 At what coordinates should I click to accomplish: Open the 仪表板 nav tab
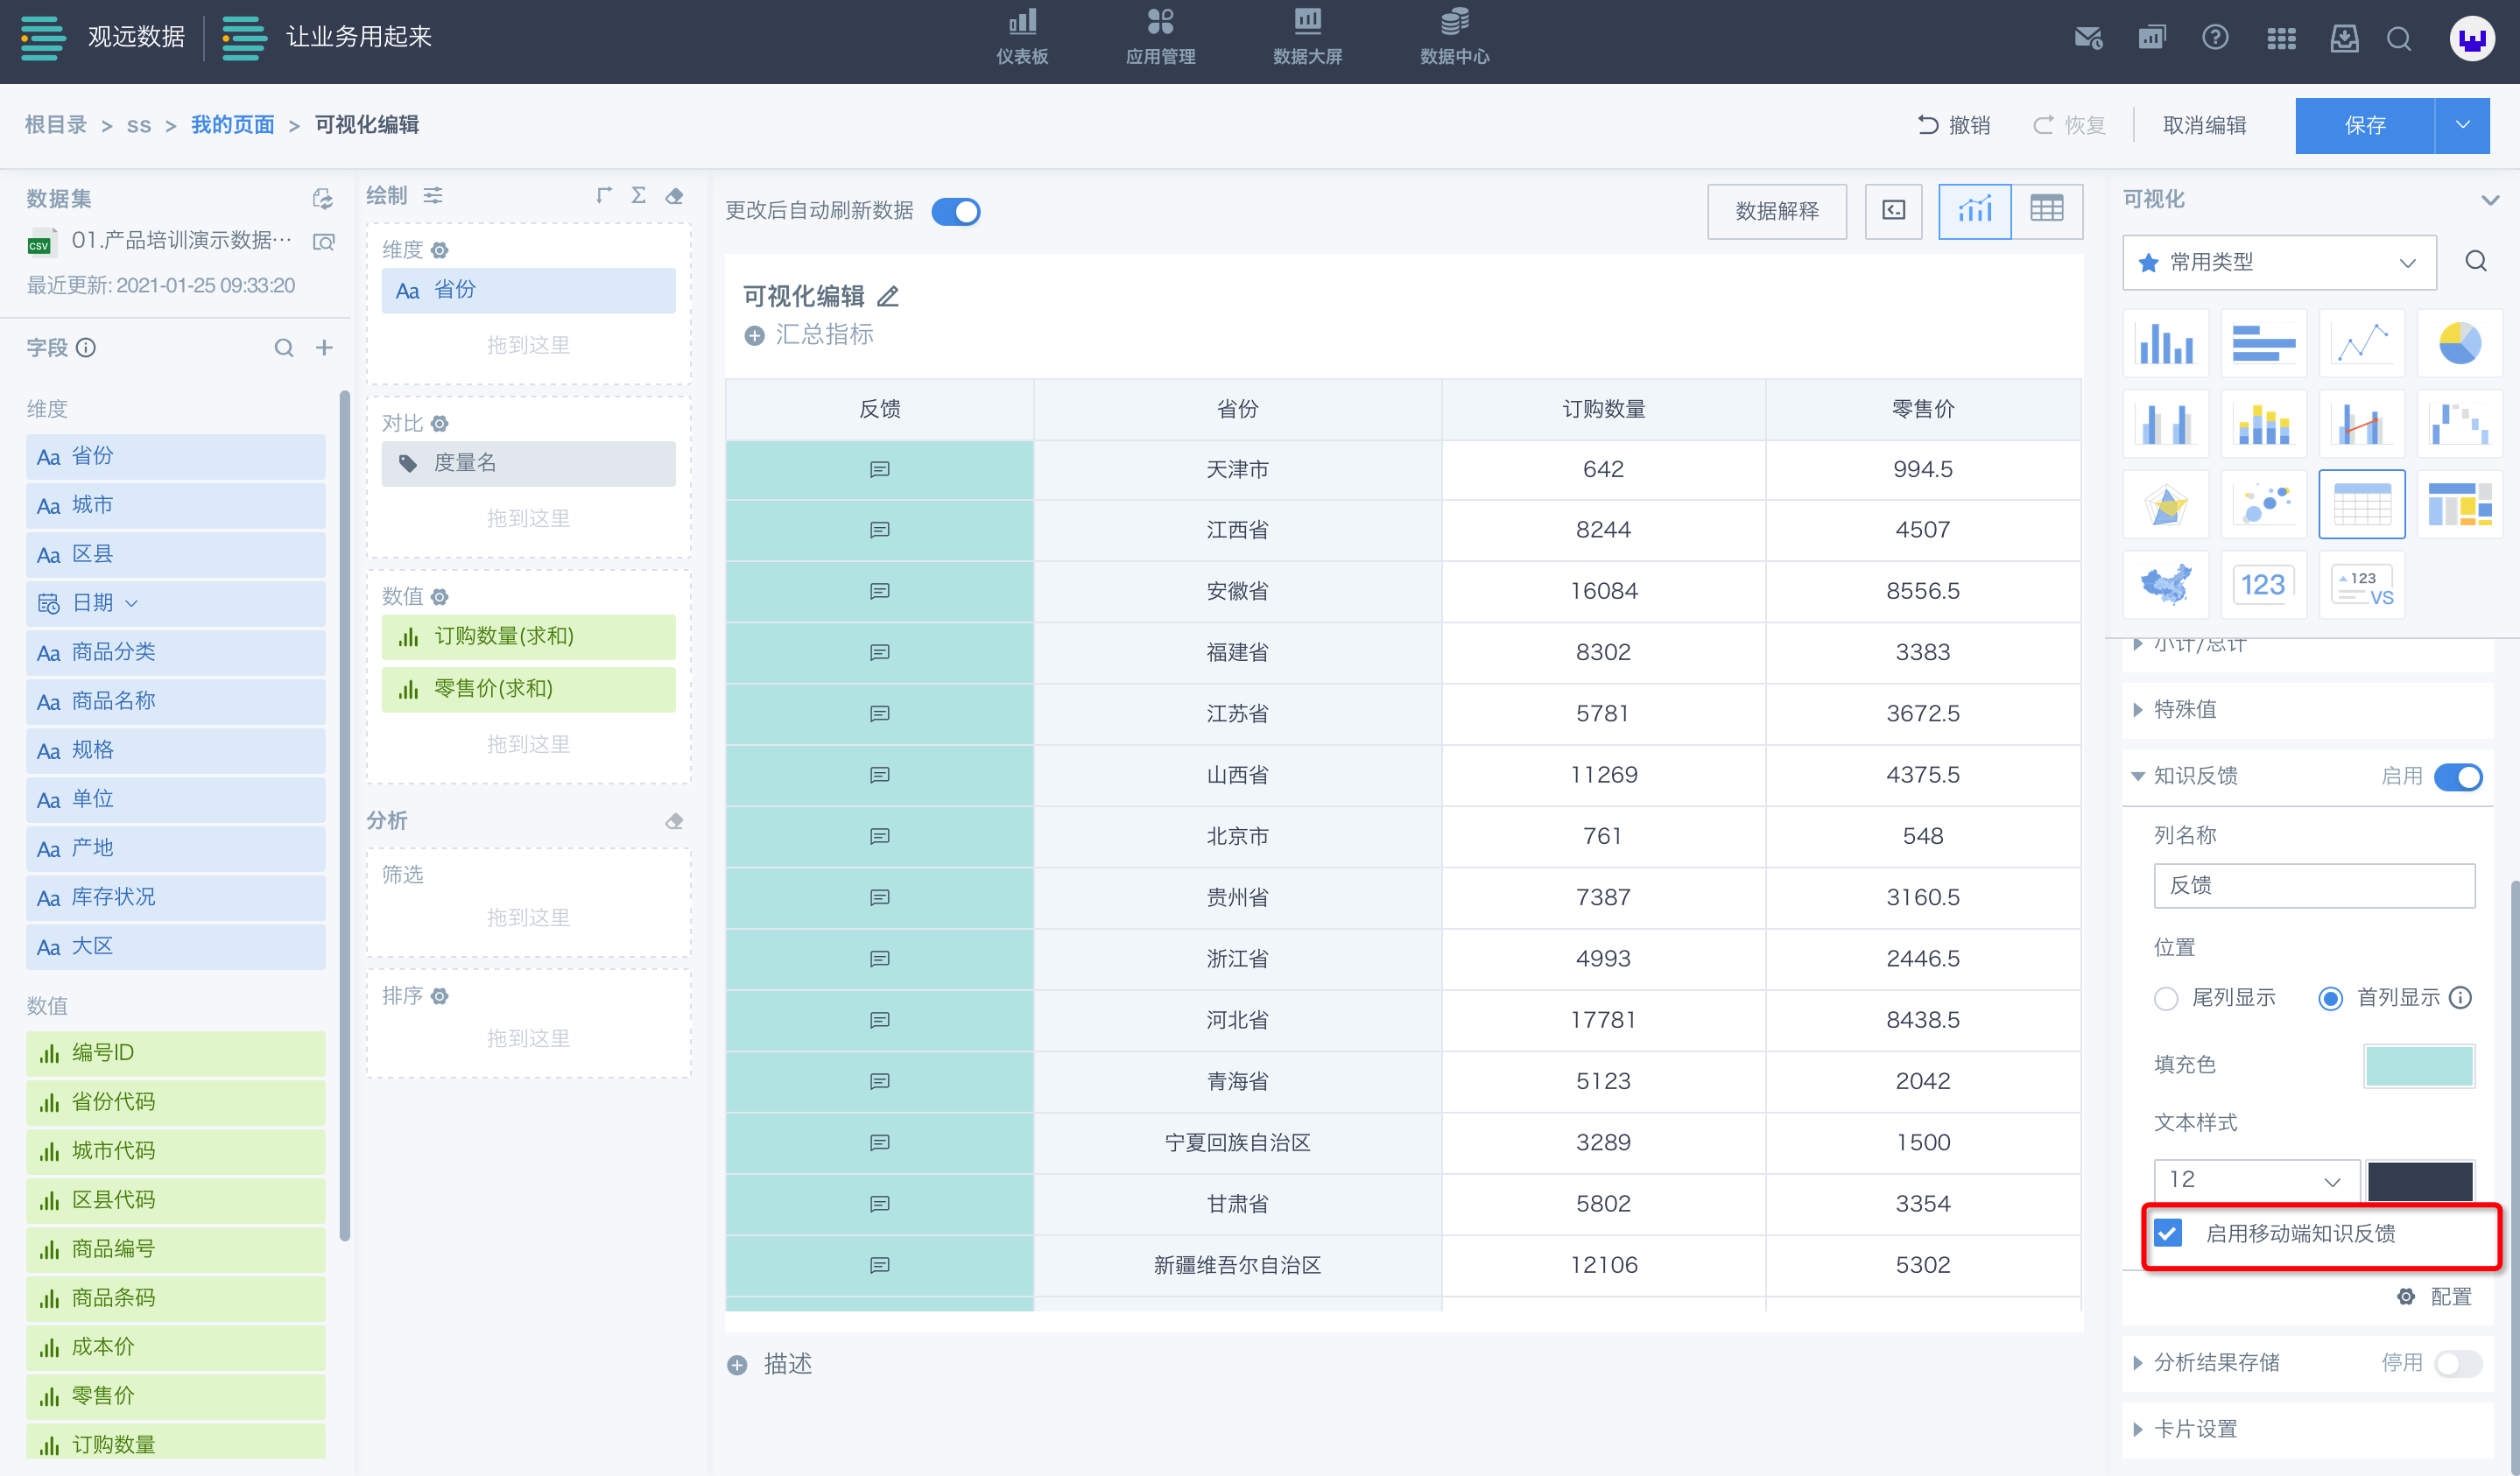1021,38
